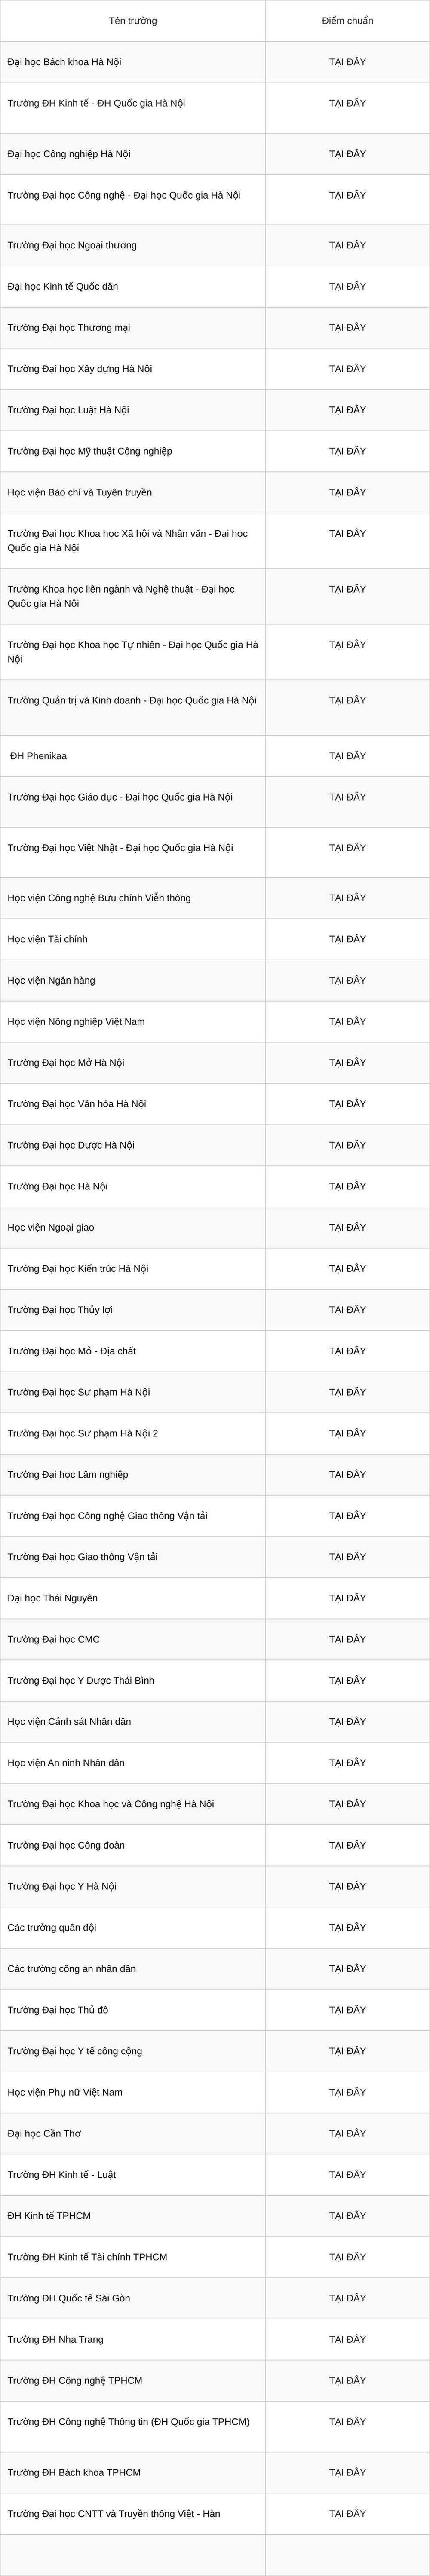Click the Điểm chuẩn column header
The width and height of the screenshot is (430, 2576).
coord(347,21)
